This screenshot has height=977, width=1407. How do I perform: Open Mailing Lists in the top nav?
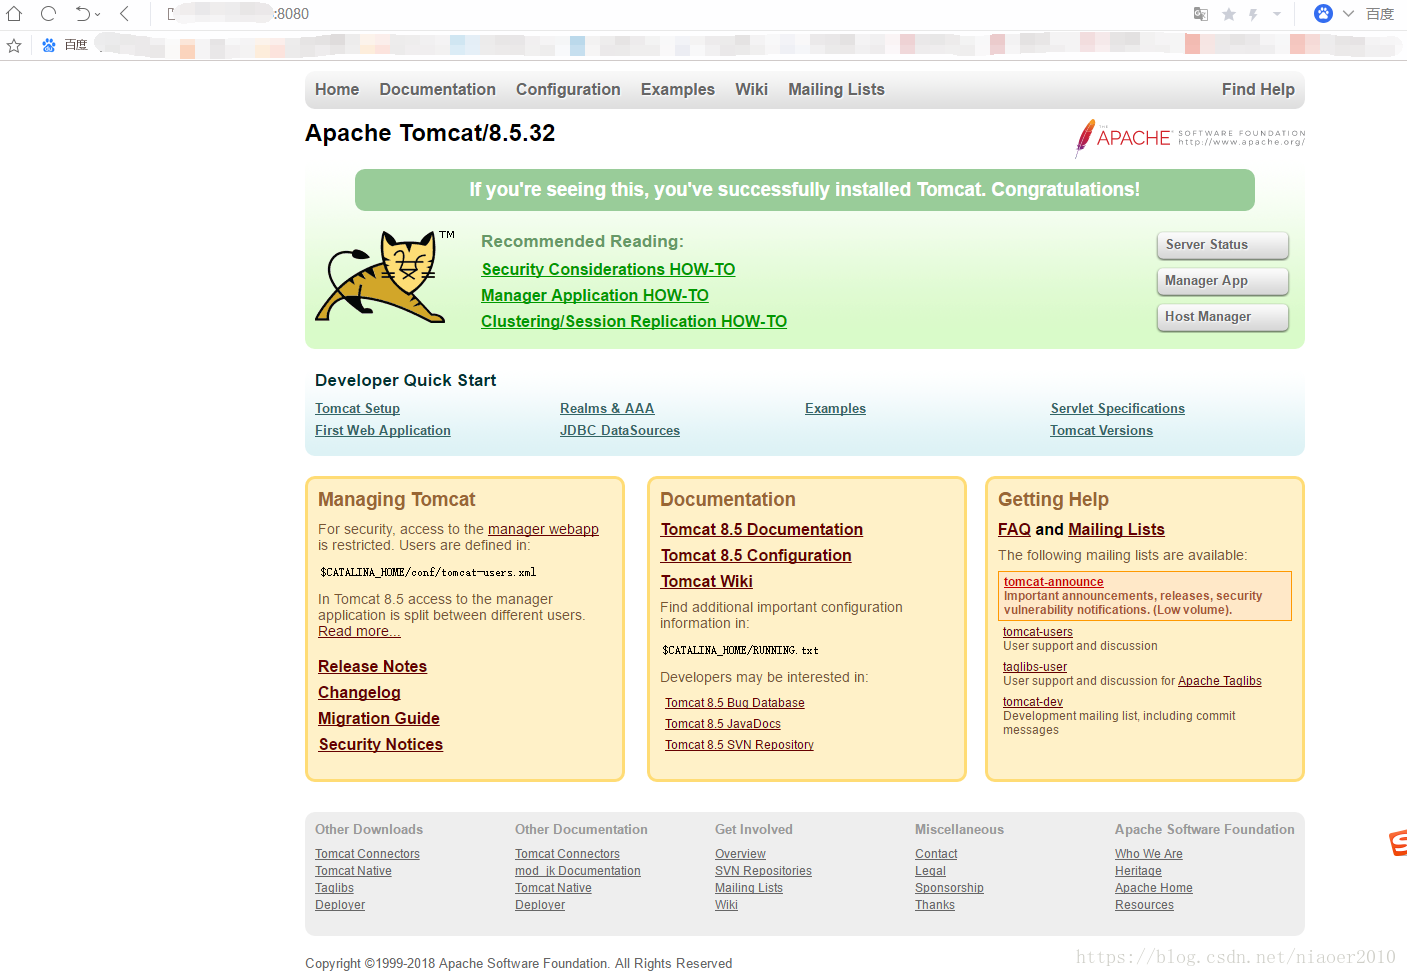(836, 89)
